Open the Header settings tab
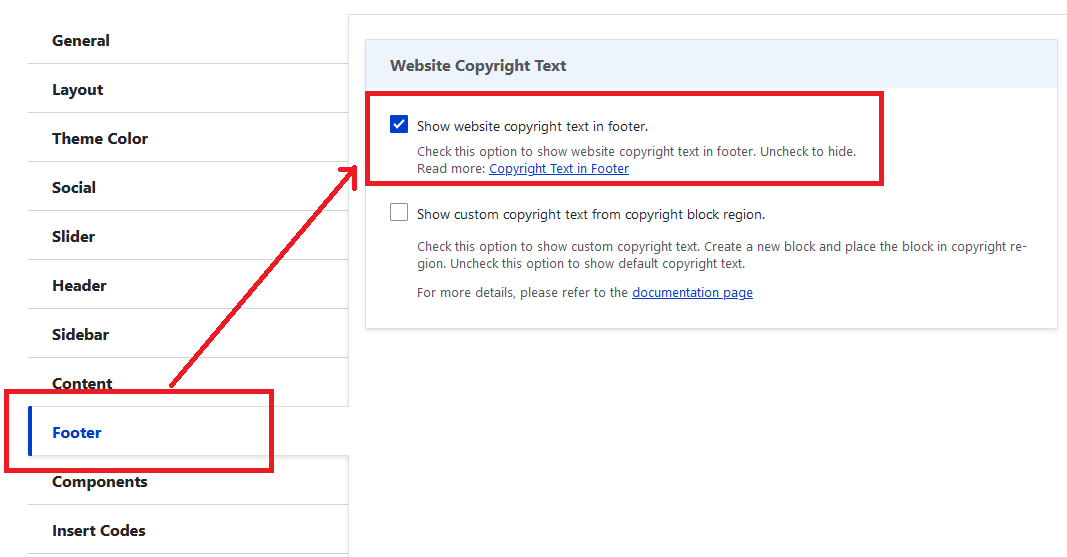1067x557 pixels. 79,286
